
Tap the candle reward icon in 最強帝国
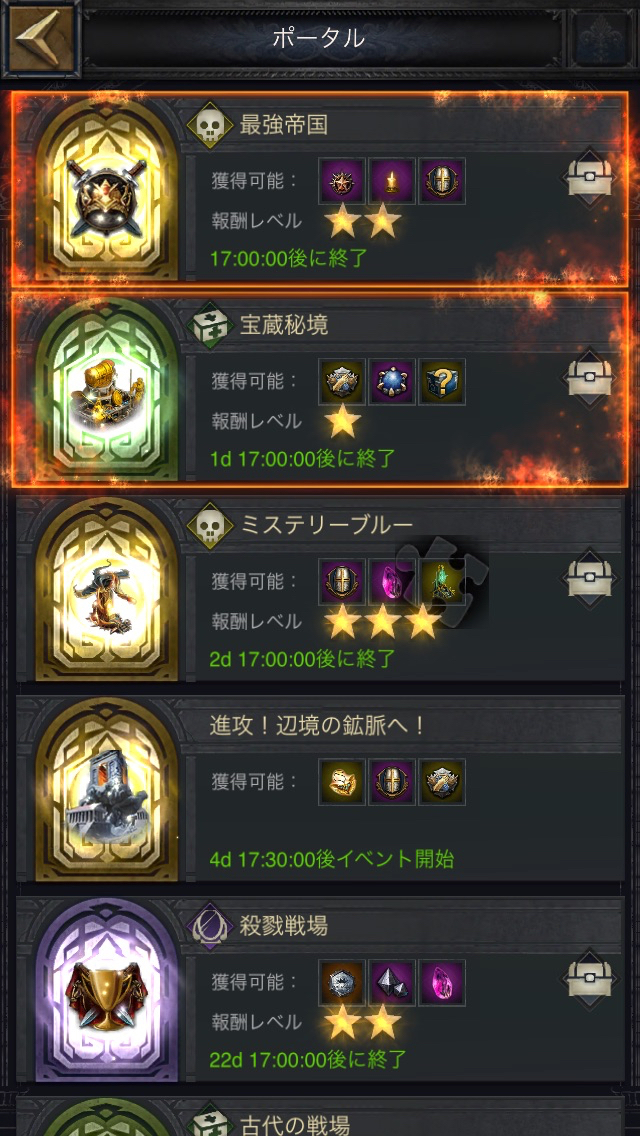392,181
